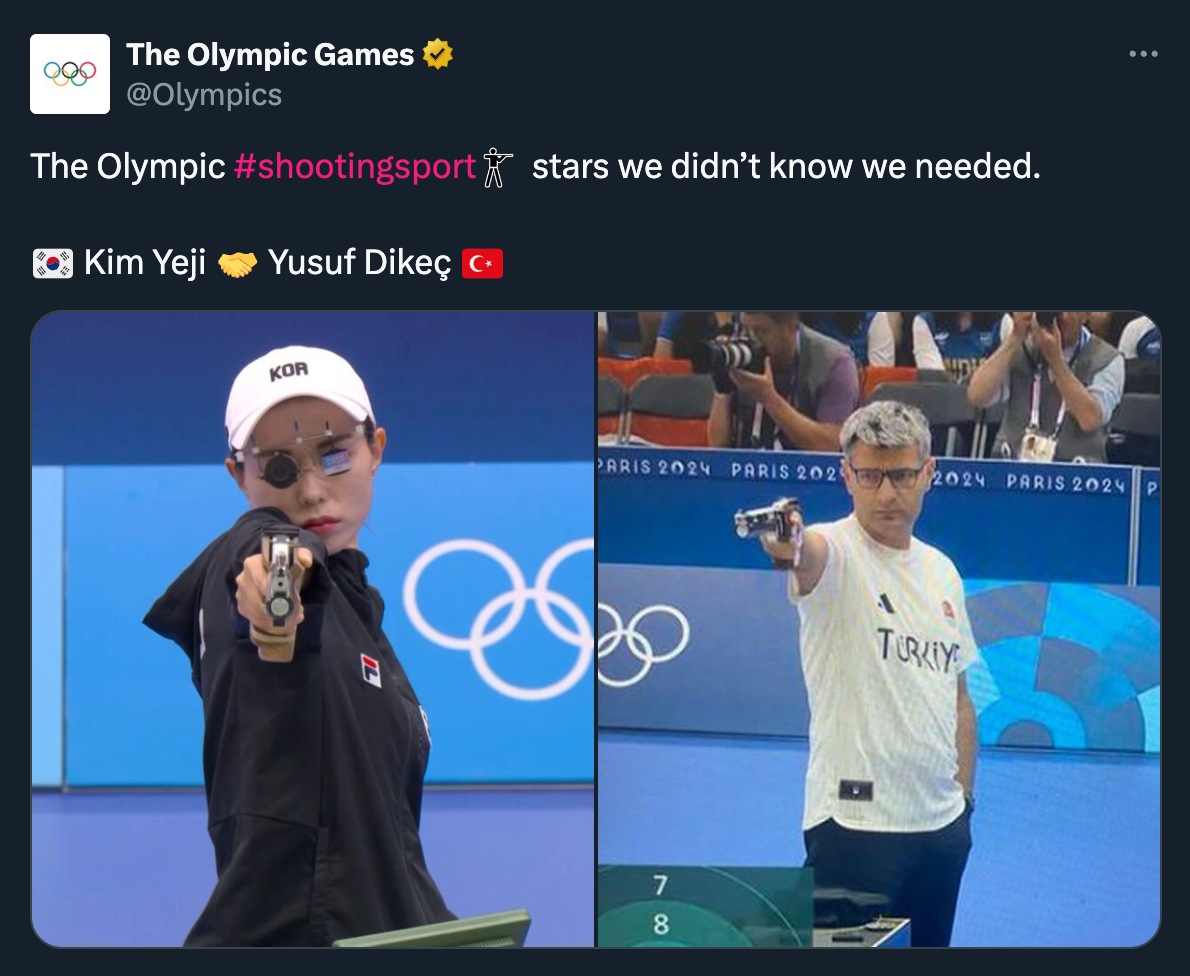Click the Türkiye flag emoji
Viewport: 1190px width, 976px height.
482,263
